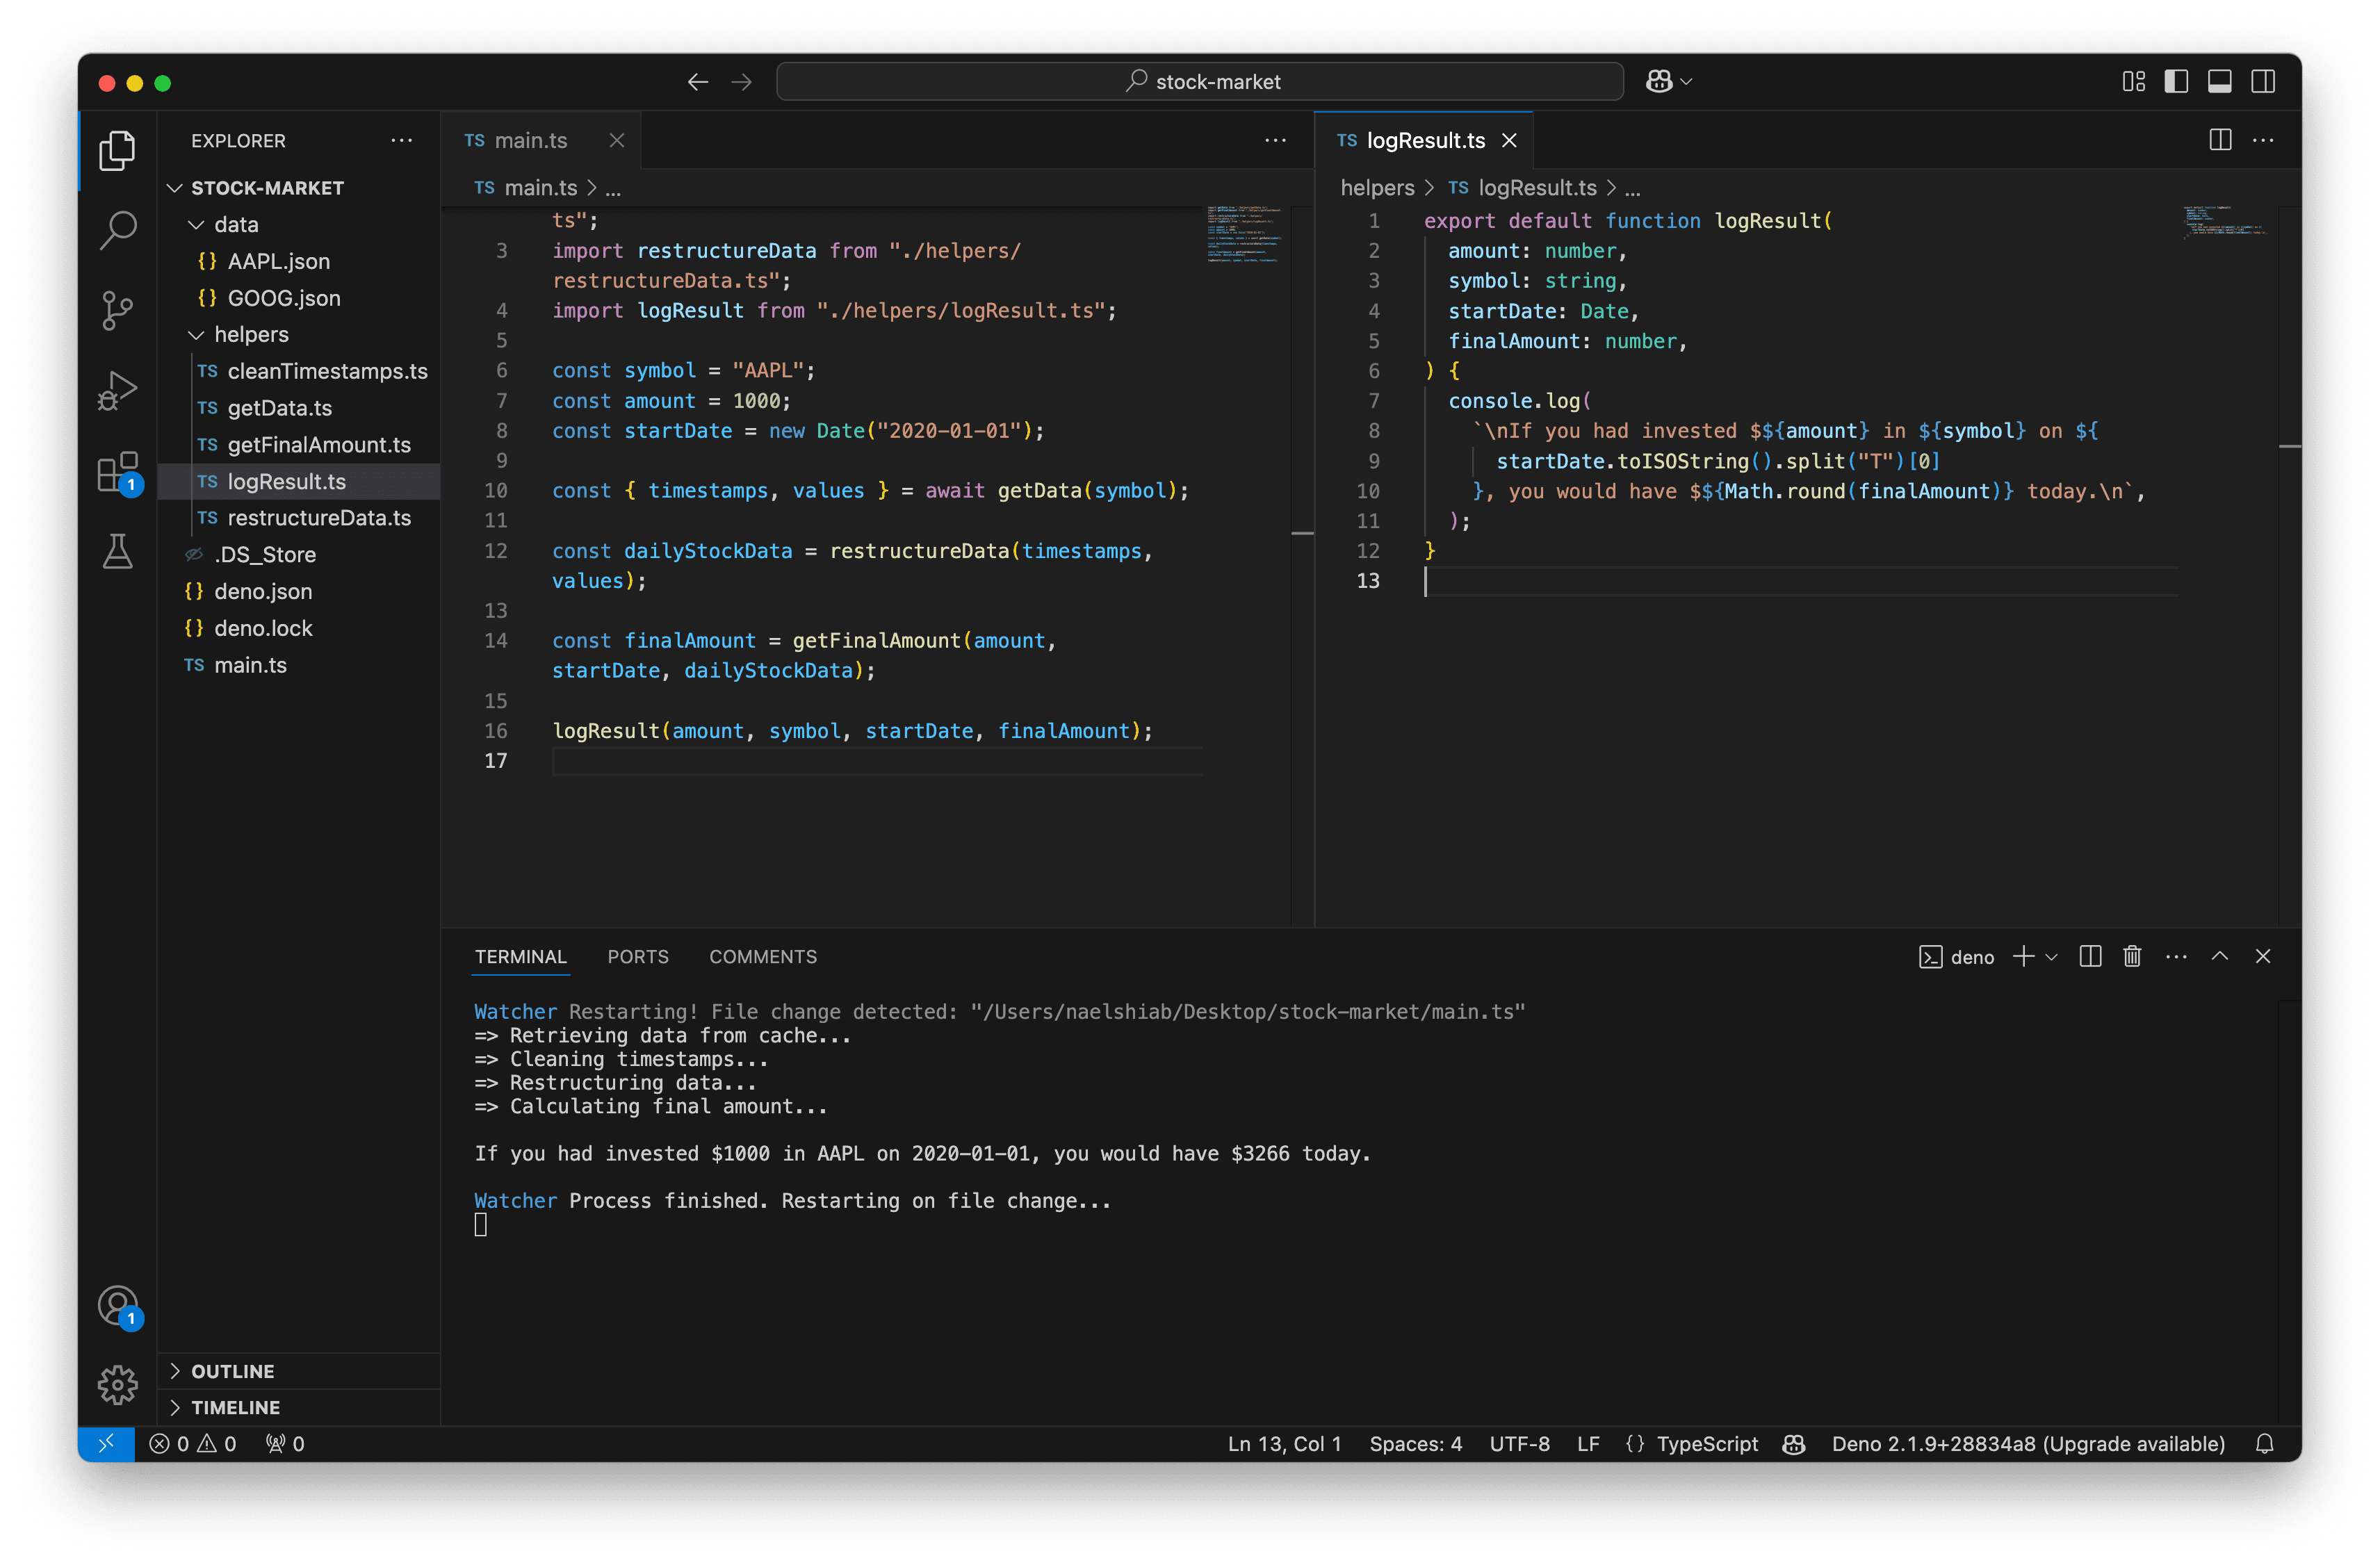Split the logResult.ts editor right
The width and height of the screenshot is (2380, 1565).
(2220, 140)
